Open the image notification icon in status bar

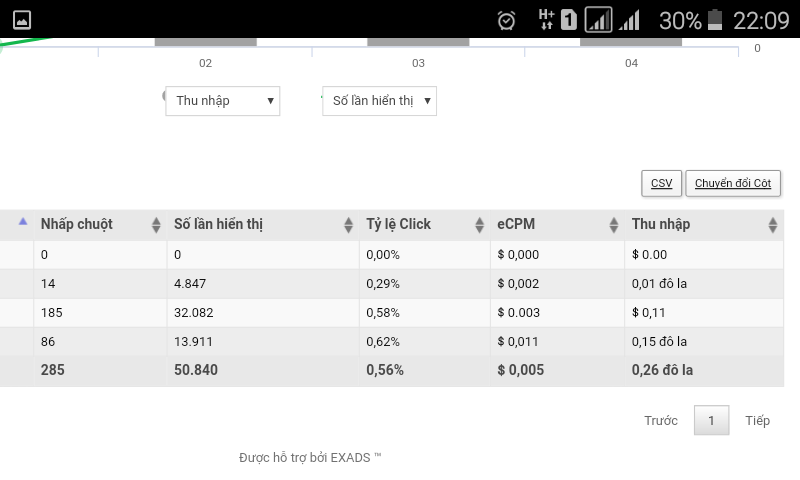[21, 19]
